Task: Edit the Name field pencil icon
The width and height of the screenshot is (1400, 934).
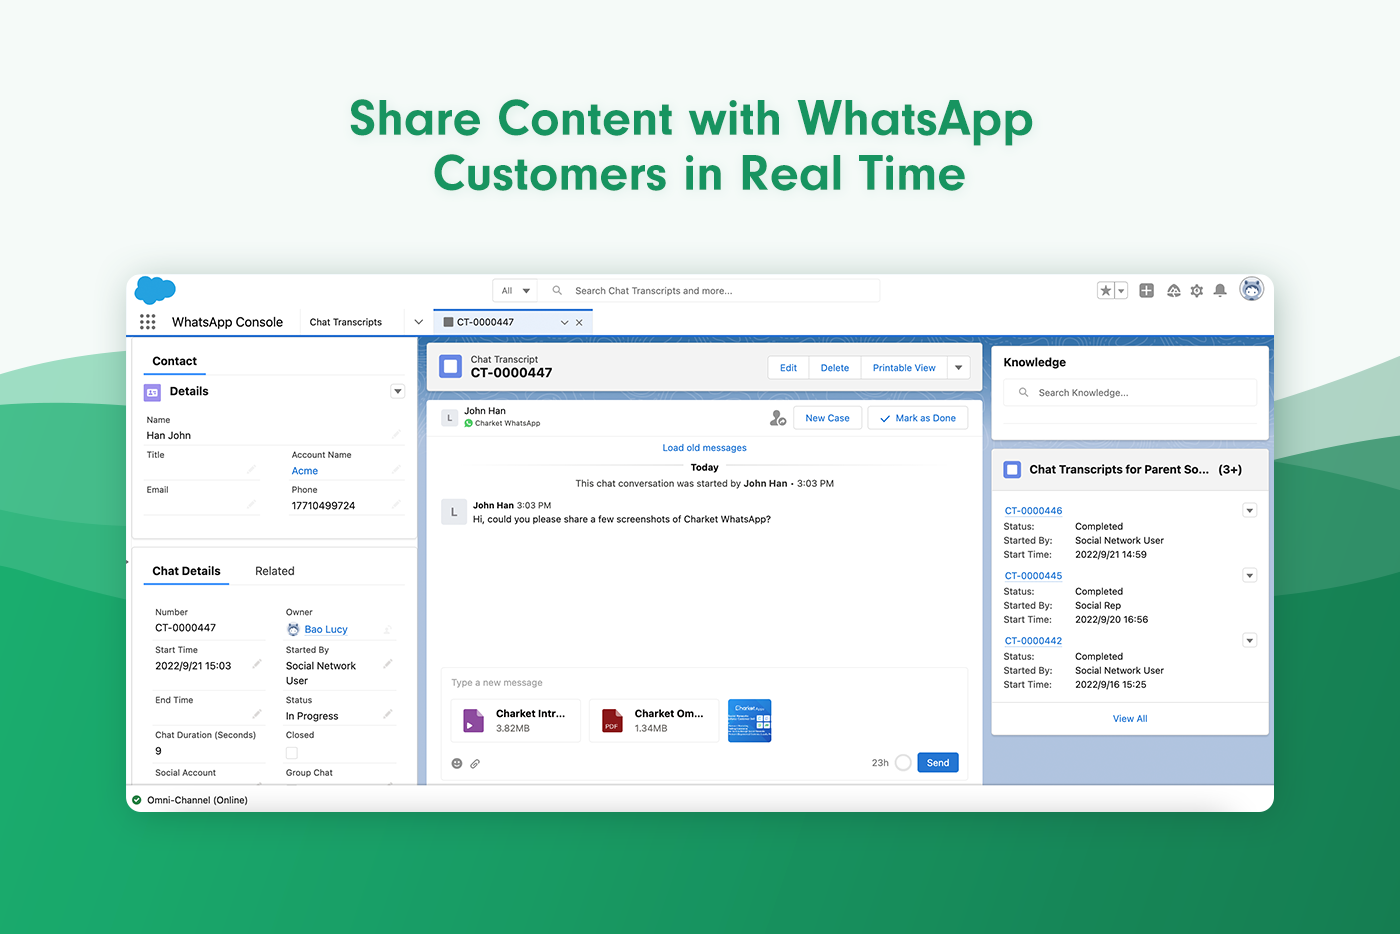Action: point(397,434)
